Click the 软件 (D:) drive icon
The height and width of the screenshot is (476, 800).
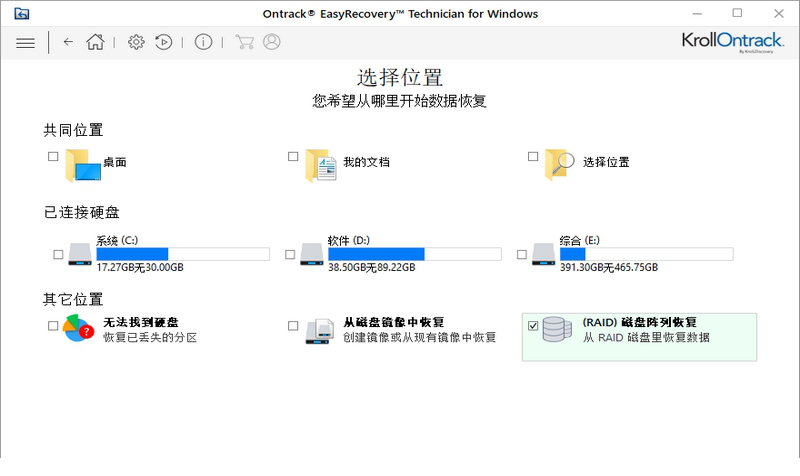312,254
